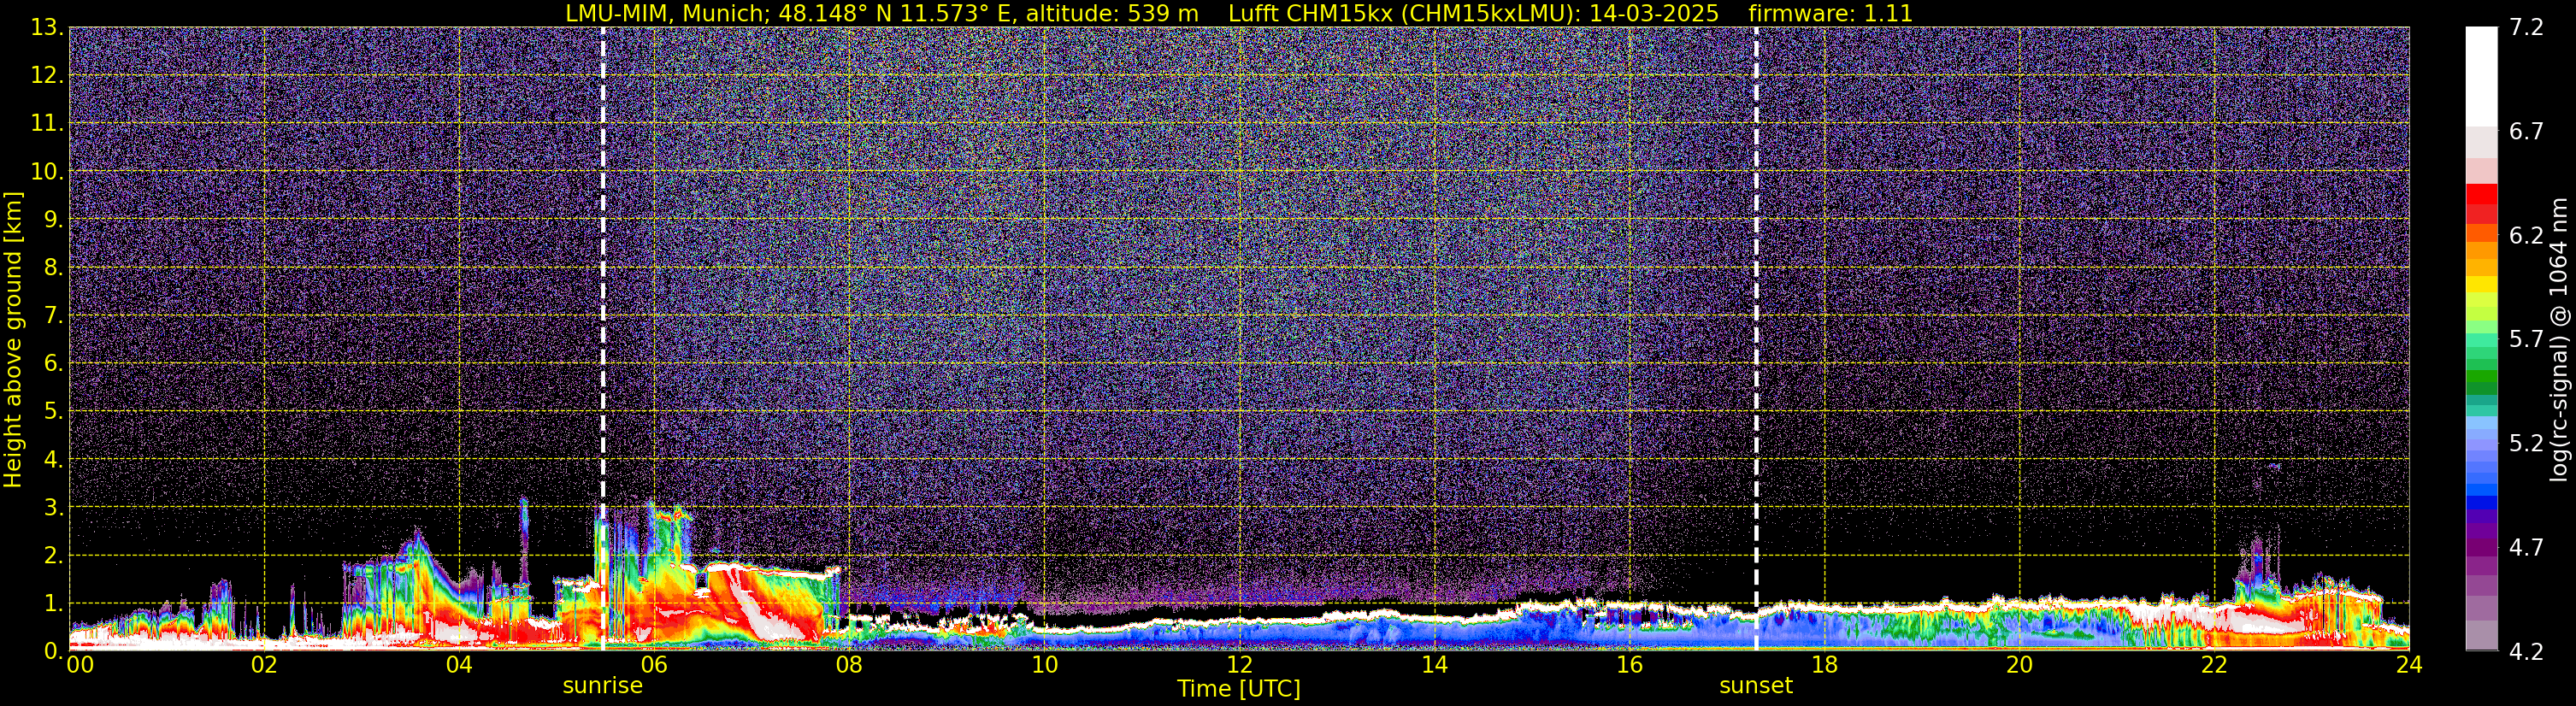Click the date '14-03-2025' in the title
The height and width of the screenshot is (706, 2576).
(x=1654, y=14)
